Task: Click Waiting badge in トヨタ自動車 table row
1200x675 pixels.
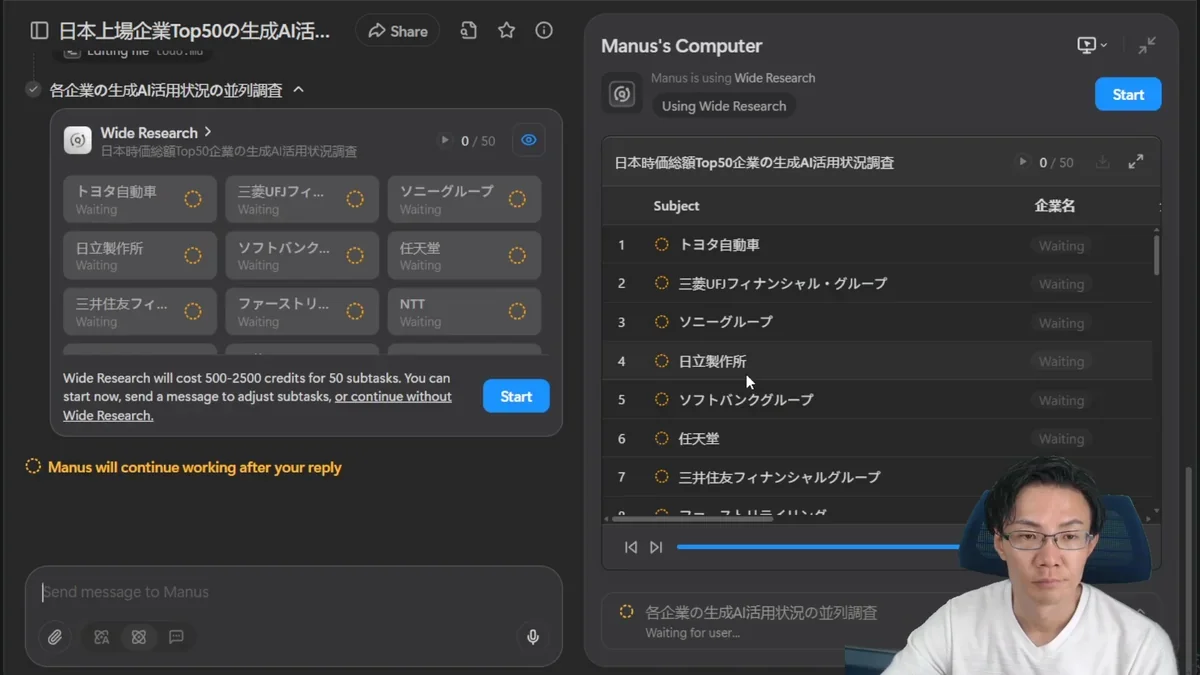Action: point(1061,246)
